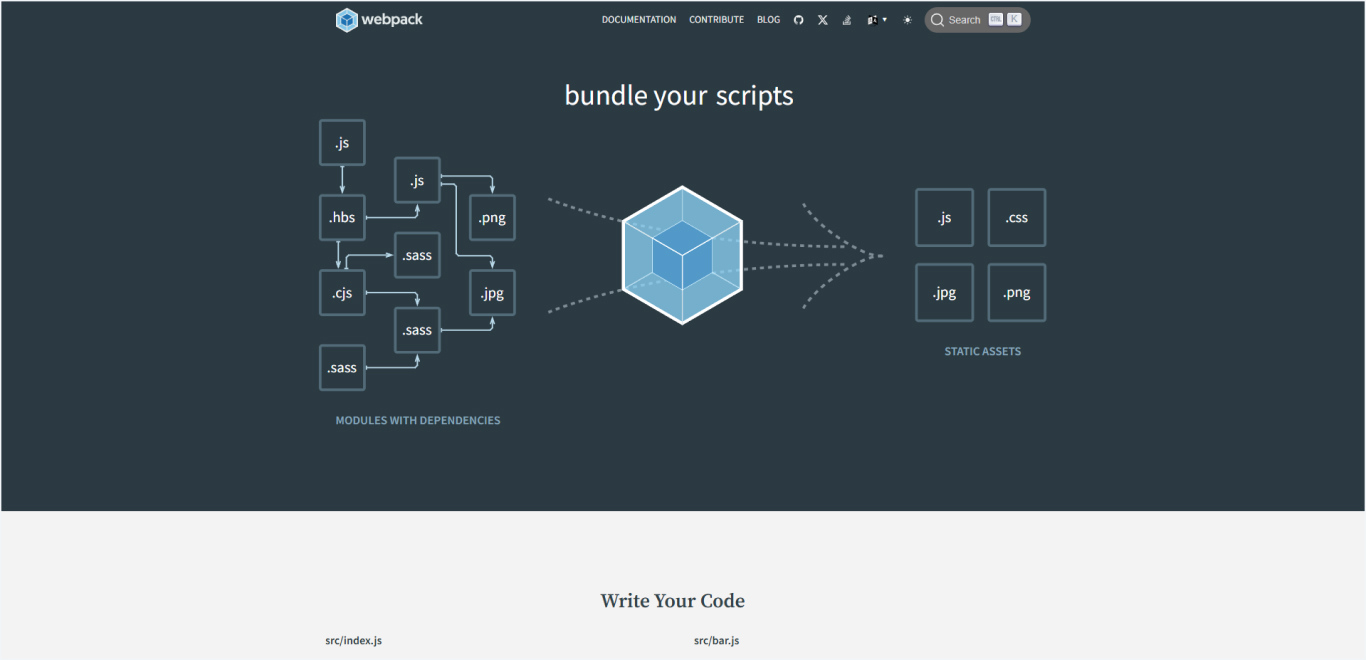Click the X (Twitter) social icon
Viewport: 1366px width, 660px height.
coord(822,19)
